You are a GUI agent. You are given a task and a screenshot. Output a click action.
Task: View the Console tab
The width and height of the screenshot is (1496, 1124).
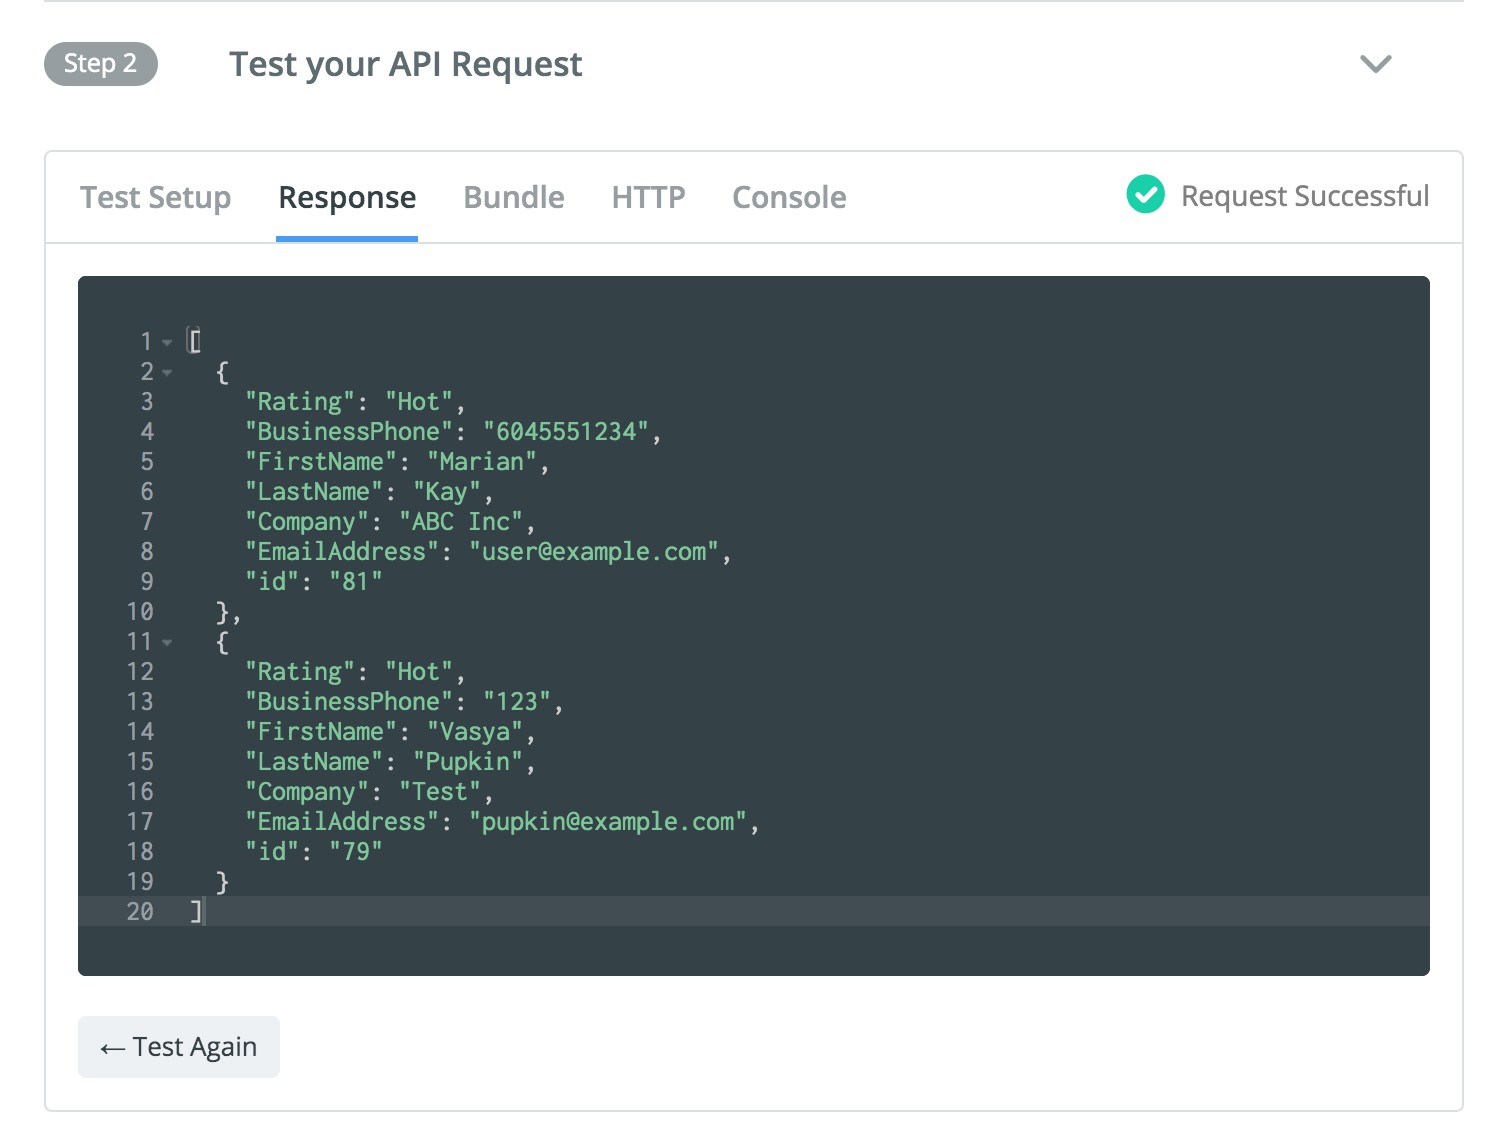[x=789, y=197]
